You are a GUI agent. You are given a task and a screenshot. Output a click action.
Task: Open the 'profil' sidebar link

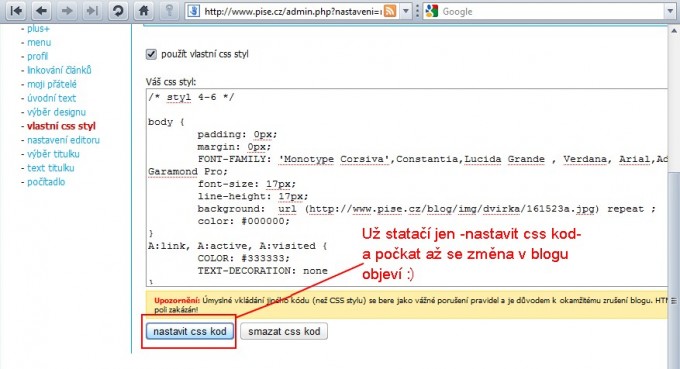click(x=37, y=56)
